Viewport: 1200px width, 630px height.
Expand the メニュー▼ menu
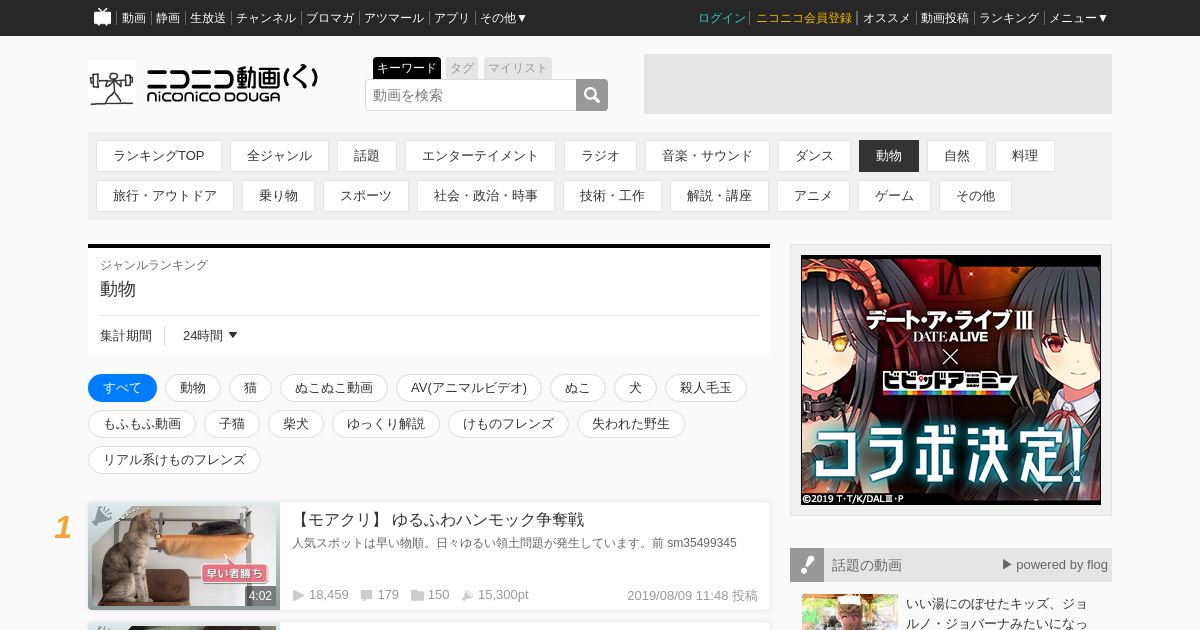(x=1078, y=18)
